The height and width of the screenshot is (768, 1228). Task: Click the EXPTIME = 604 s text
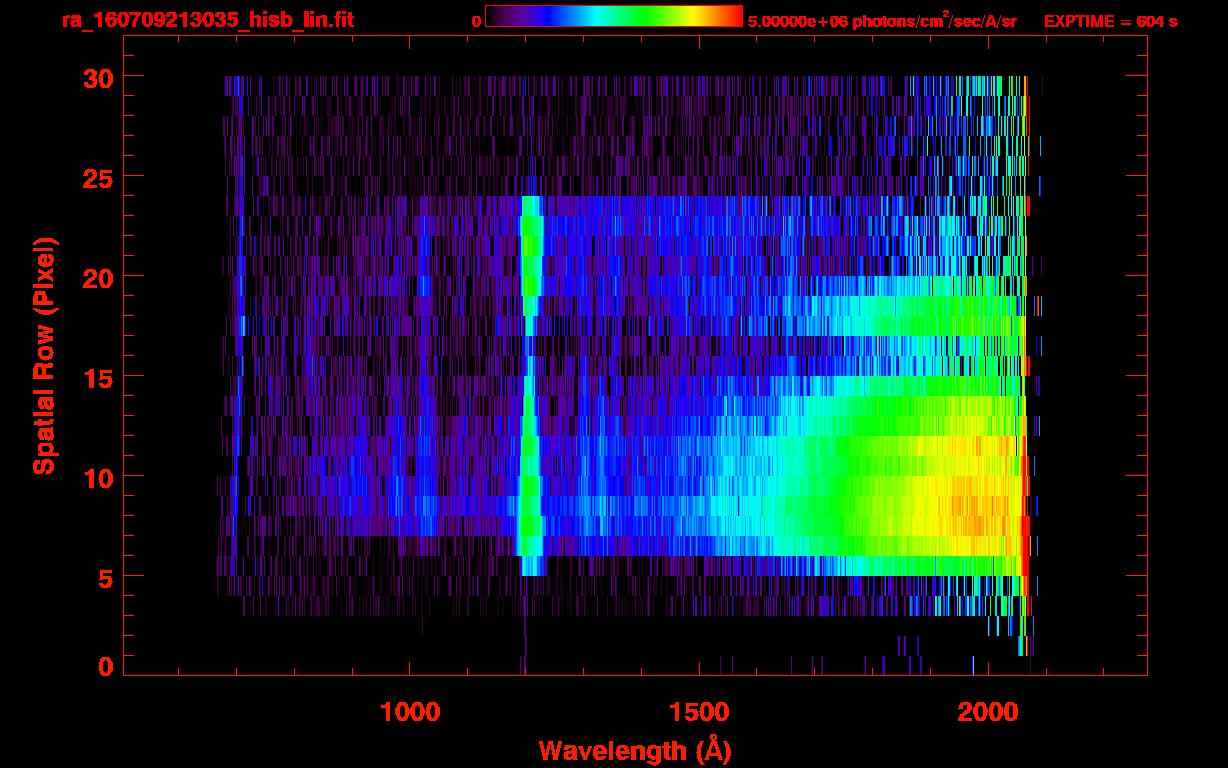[1110, 21]
